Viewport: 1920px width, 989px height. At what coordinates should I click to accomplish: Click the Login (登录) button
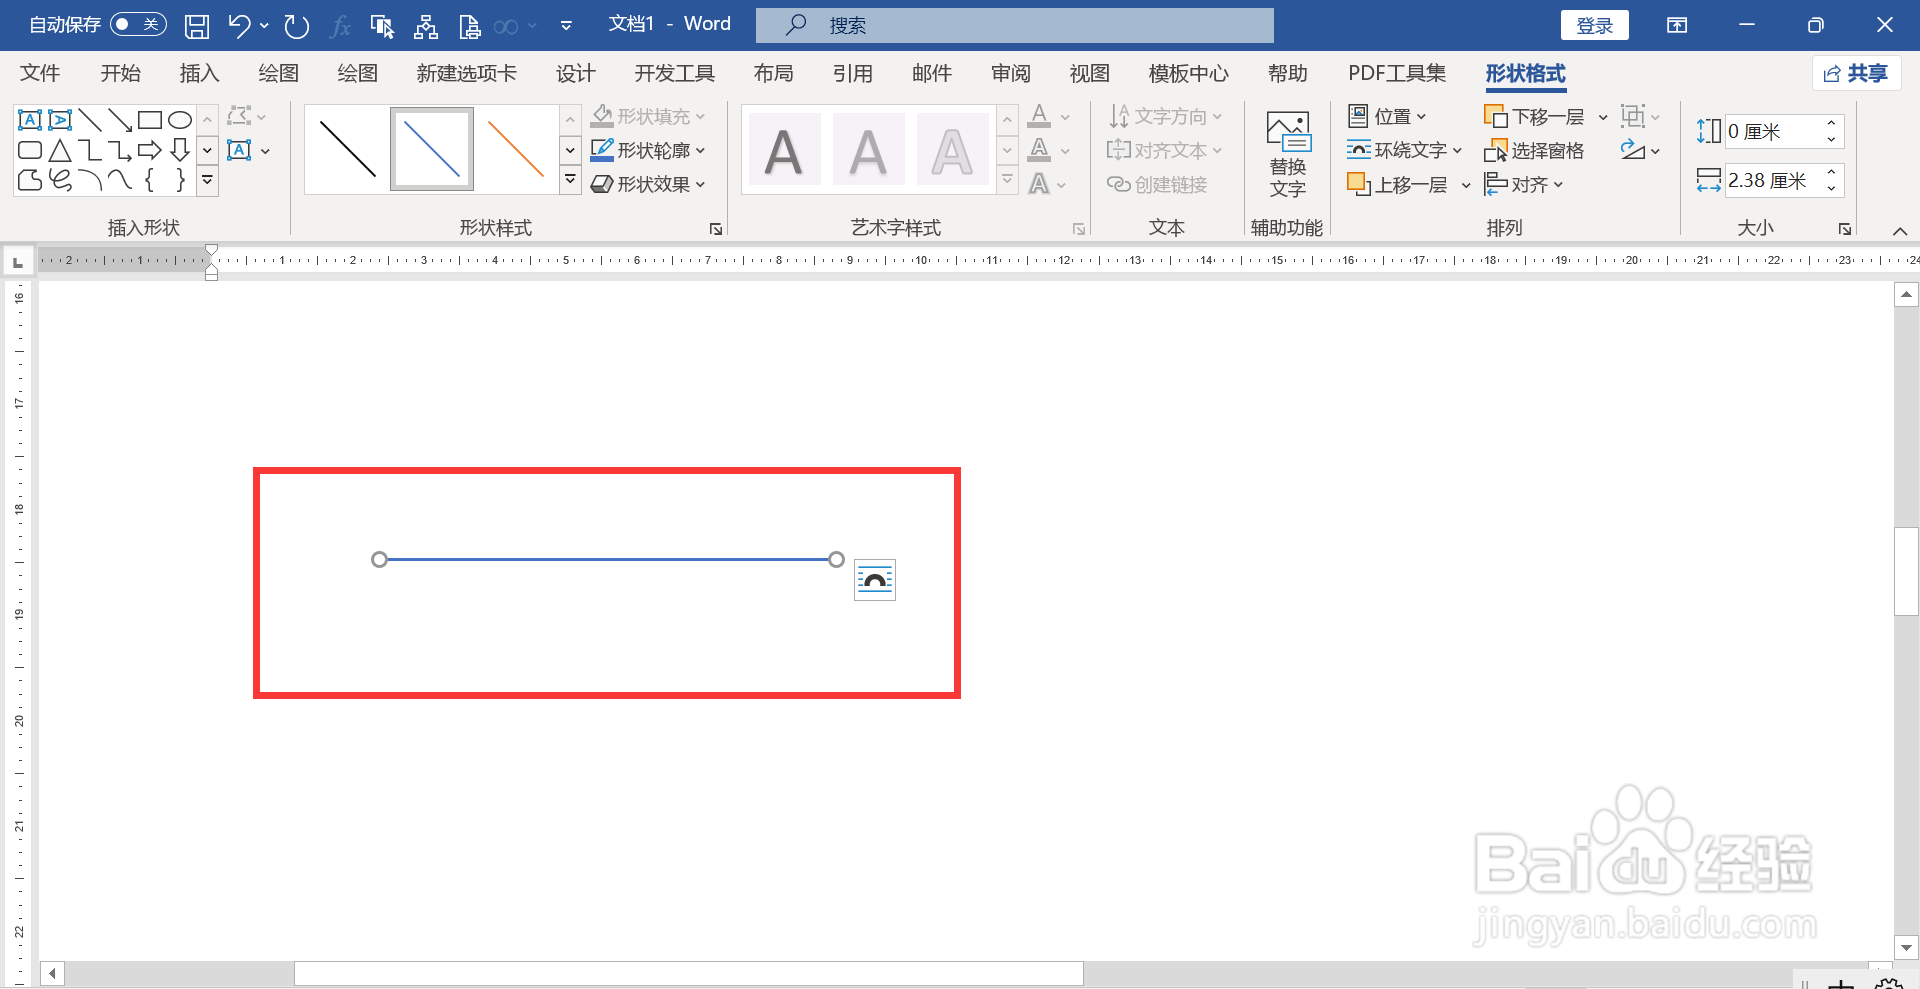pyautogui.click(x=1595, y=25)
